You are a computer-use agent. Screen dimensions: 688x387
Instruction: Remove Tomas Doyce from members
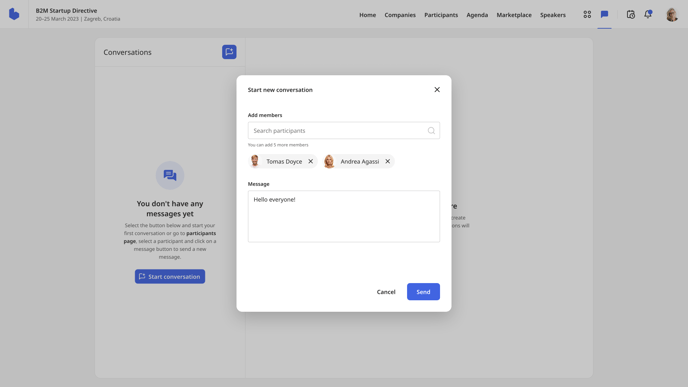tap(311, 161)
